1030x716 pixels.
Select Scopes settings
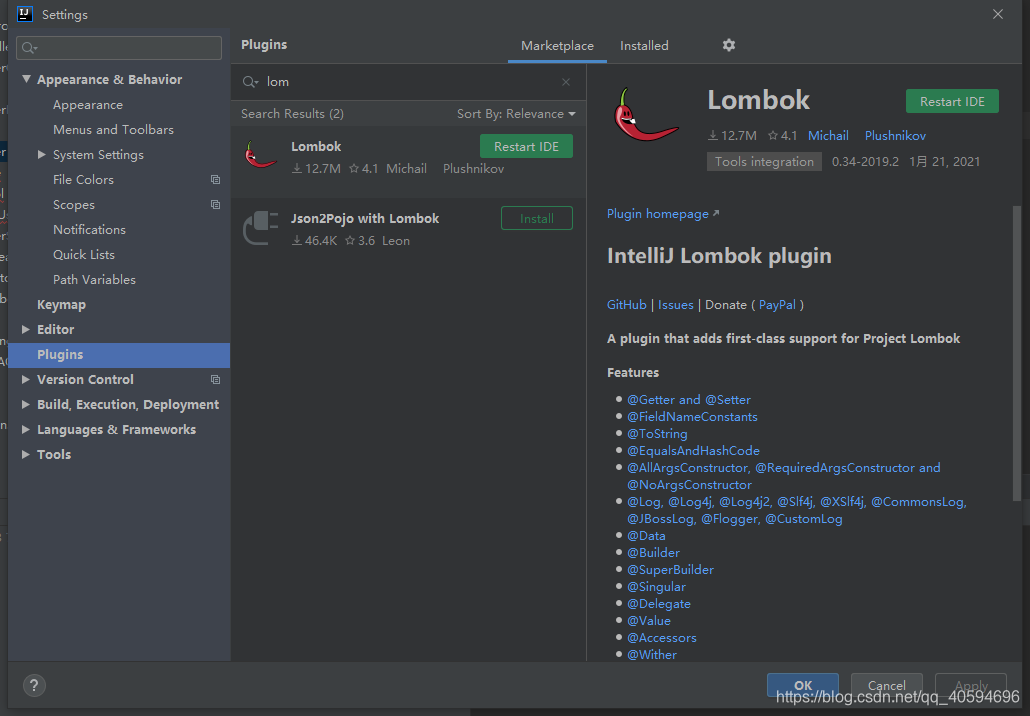tap(74, 204)
